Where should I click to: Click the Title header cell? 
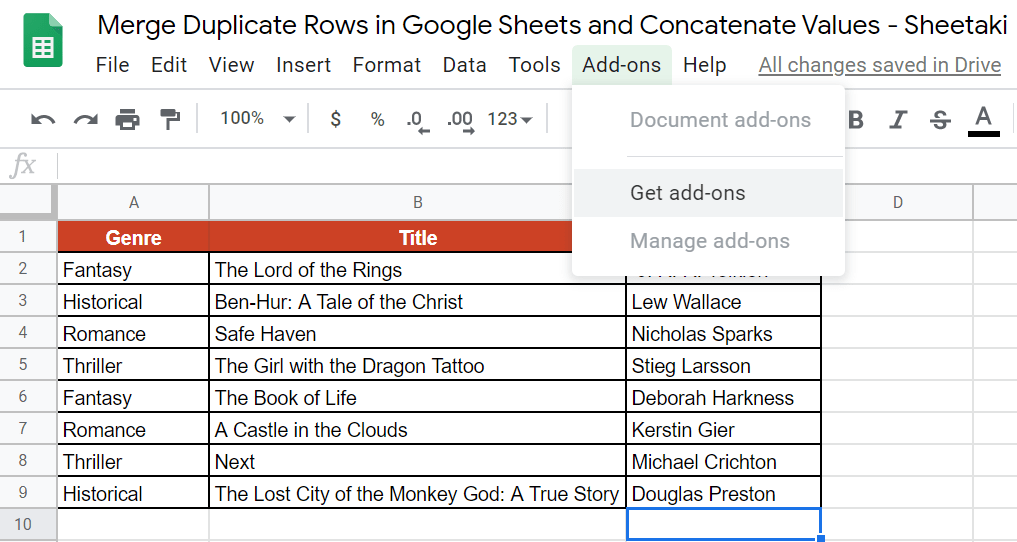coord(418,237)
